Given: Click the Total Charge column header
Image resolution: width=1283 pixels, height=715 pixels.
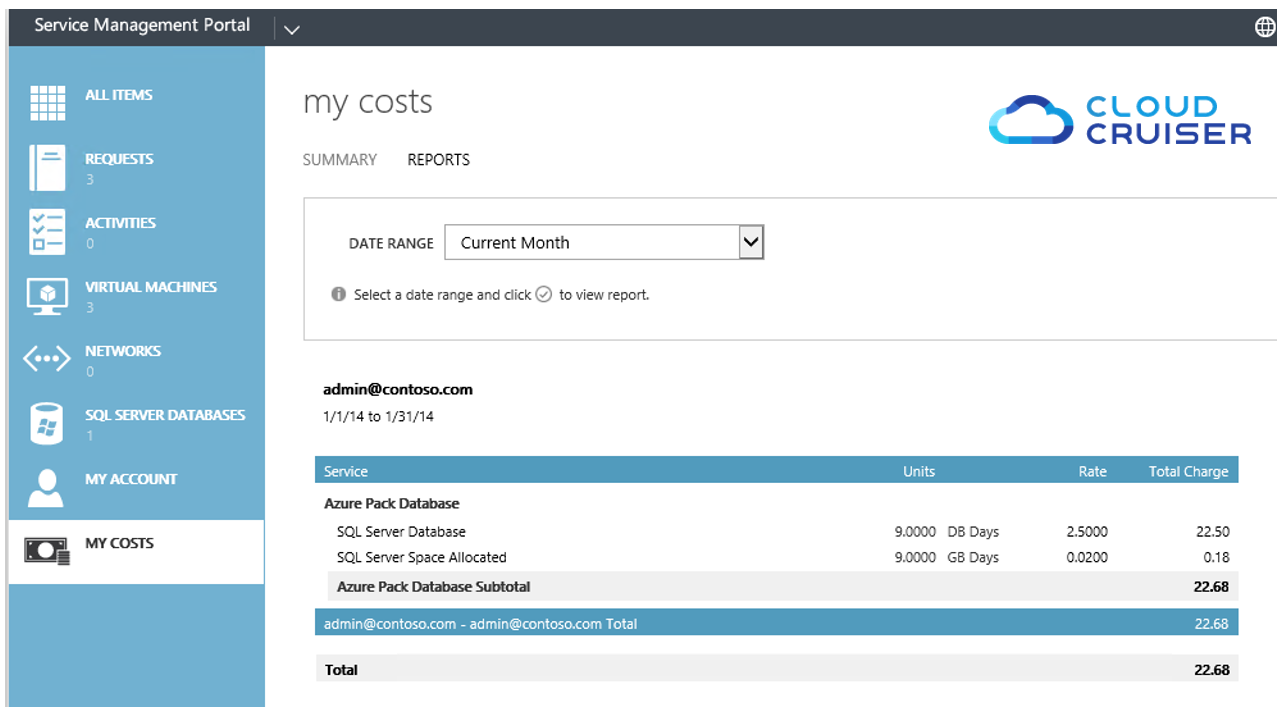Looking at the screenshot, I should click(x=1189, y=471).
